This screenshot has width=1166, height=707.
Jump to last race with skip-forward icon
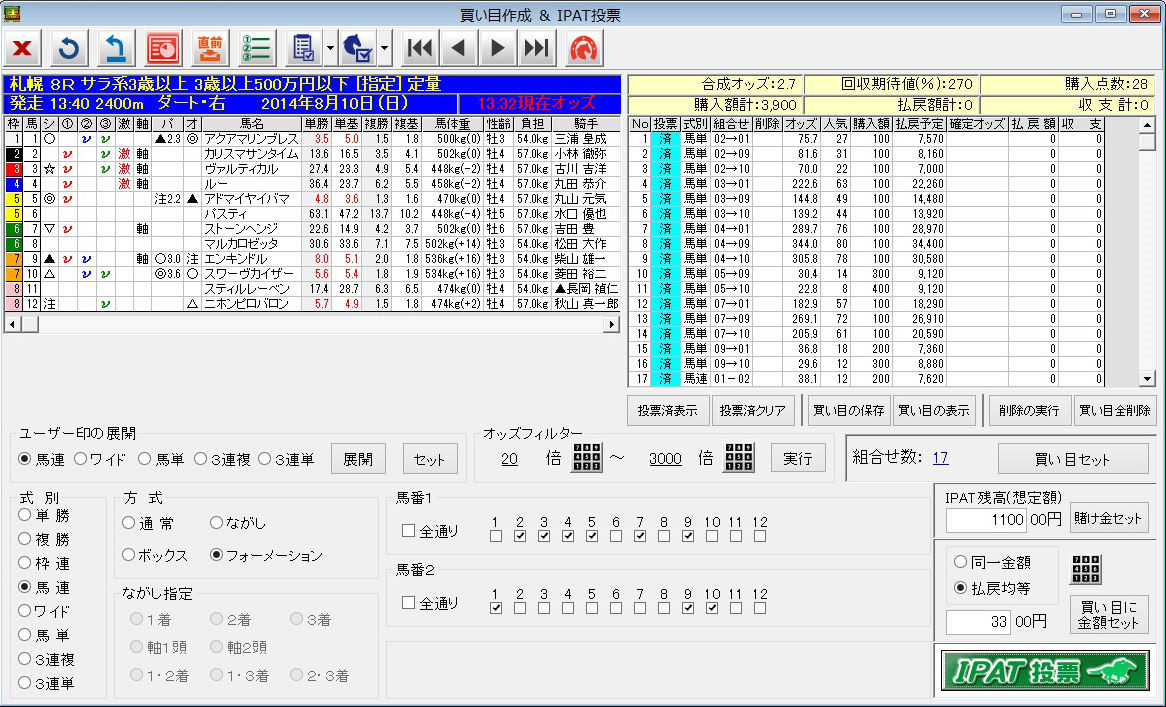[x=536, y=49]
